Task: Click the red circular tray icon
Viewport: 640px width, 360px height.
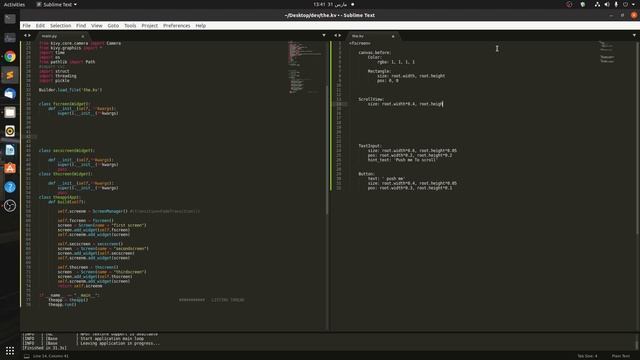Action: pos(569,4)
